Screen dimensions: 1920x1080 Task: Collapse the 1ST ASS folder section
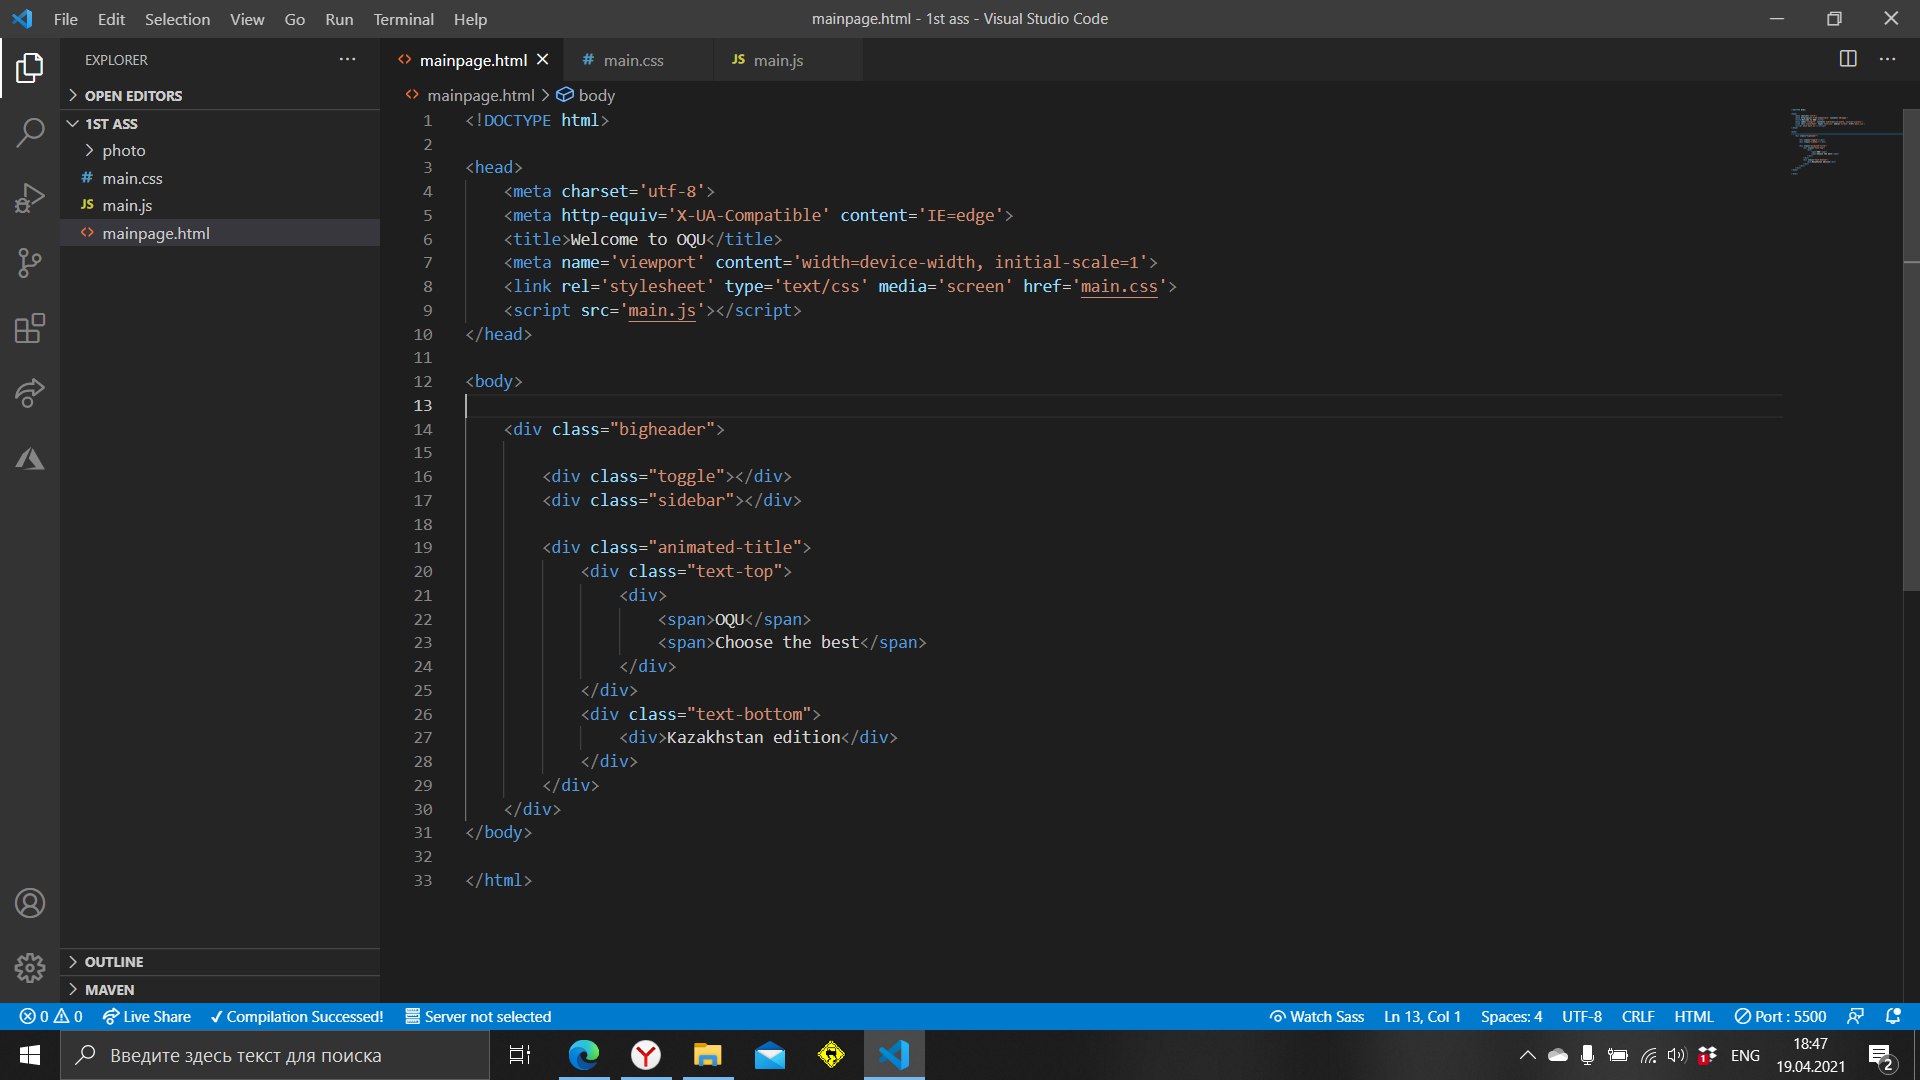click(220, 124)
